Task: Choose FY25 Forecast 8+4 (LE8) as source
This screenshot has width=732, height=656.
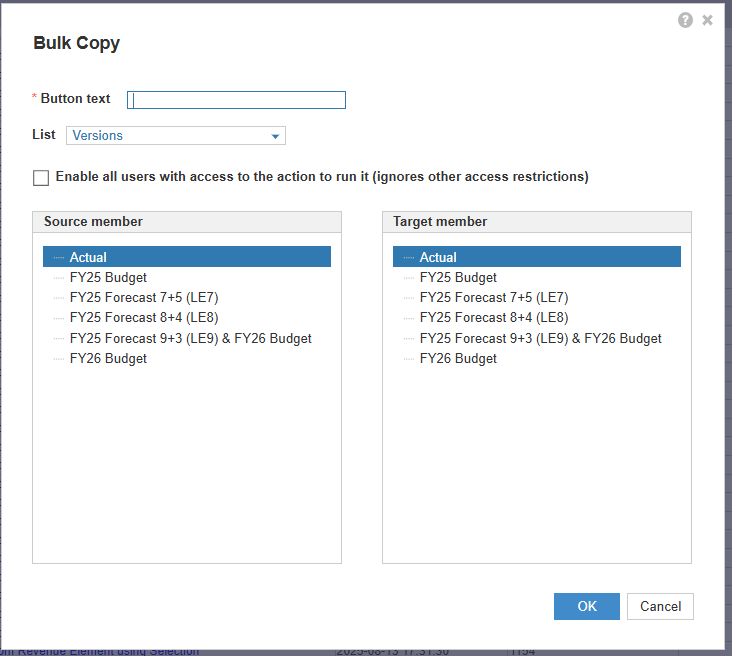Action: point(144,317)
